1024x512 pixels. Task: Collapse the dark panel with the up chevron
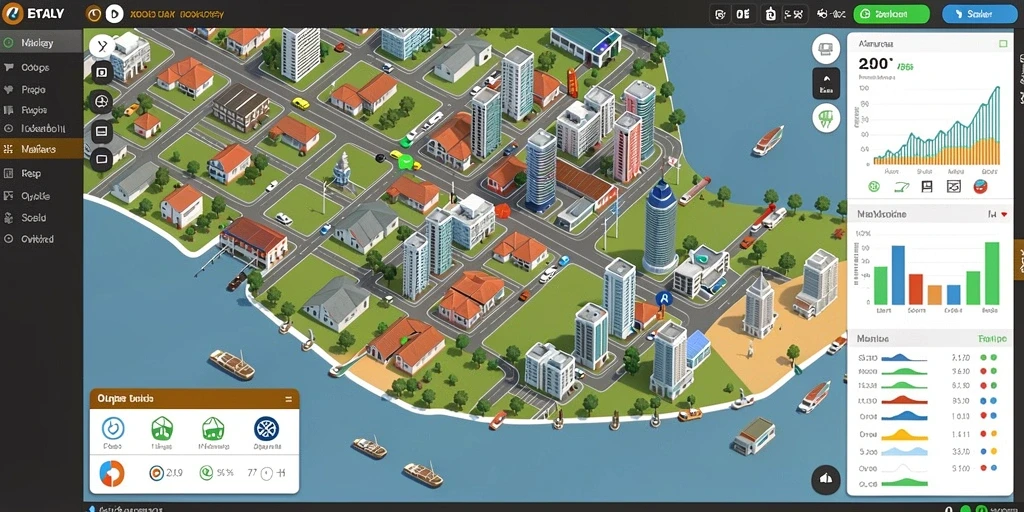[x=825, y=83]
